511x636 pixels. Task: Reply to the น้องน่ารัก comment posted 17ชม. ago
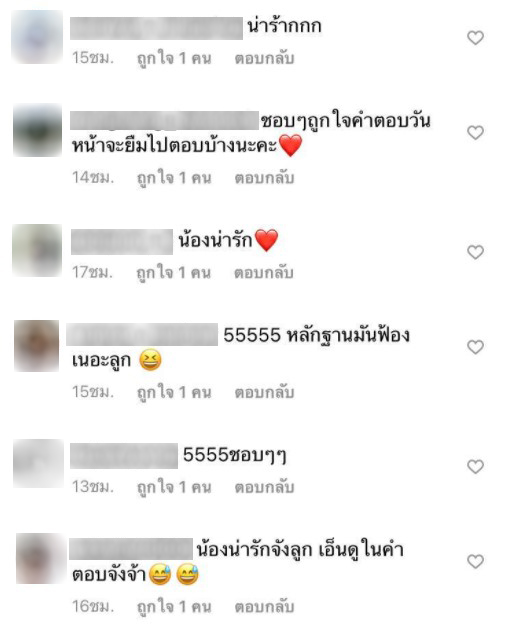(x=264, y=273)
